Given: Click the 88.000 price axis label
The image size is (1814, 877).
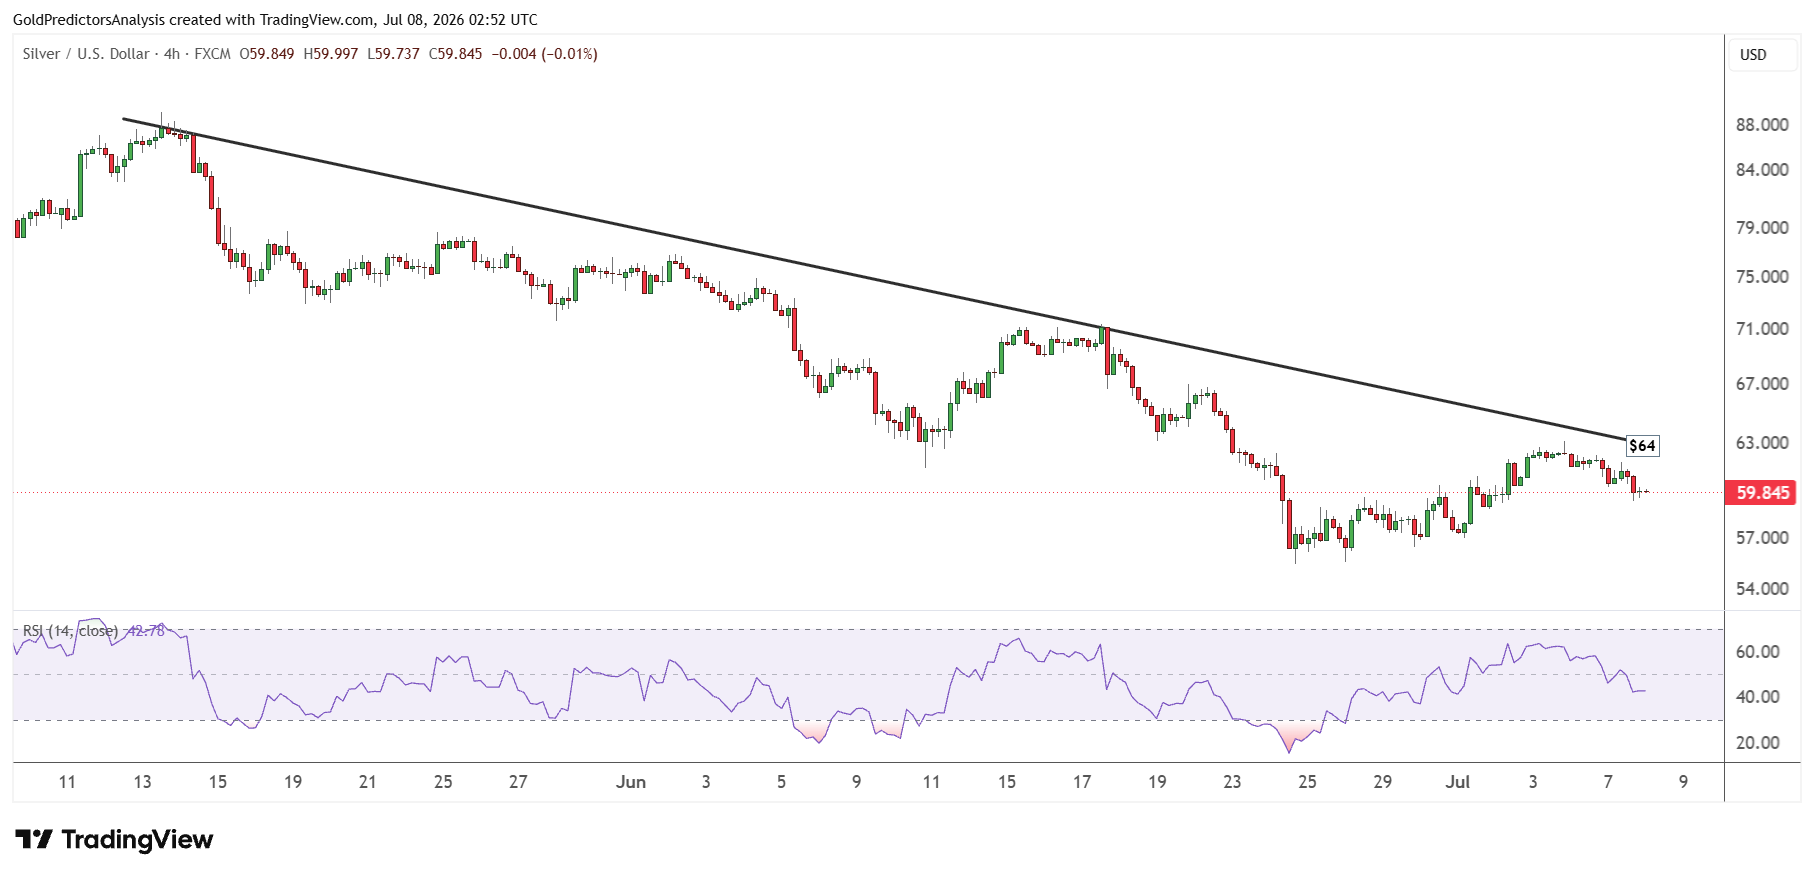Looking at the screenshot, I should pyautogui.click(x=1762, y=125).
